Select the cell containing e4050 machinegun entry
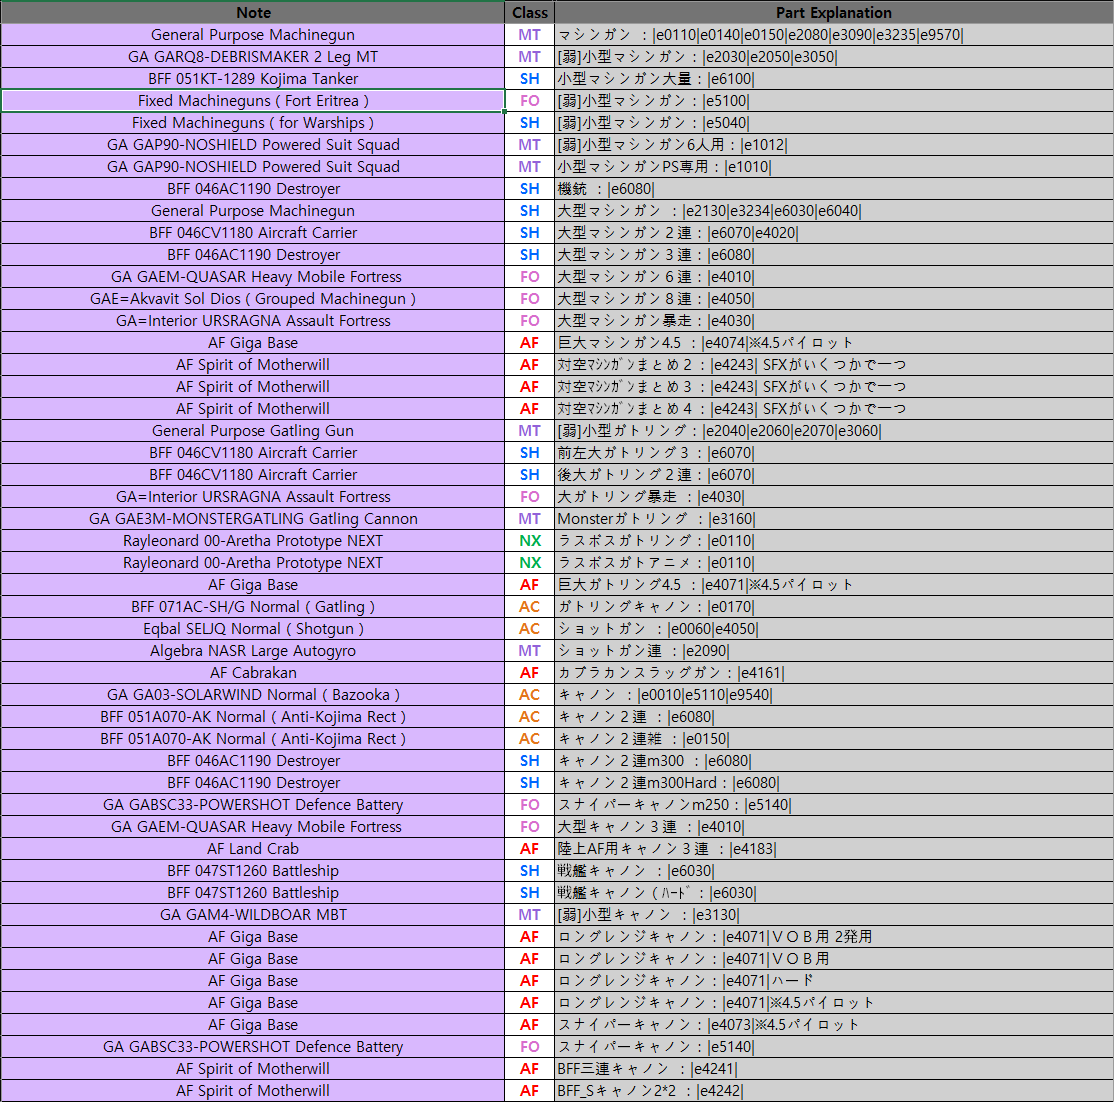Image resolution: width=1114 pixels, height=1102 pixels. tap(833, 299)
